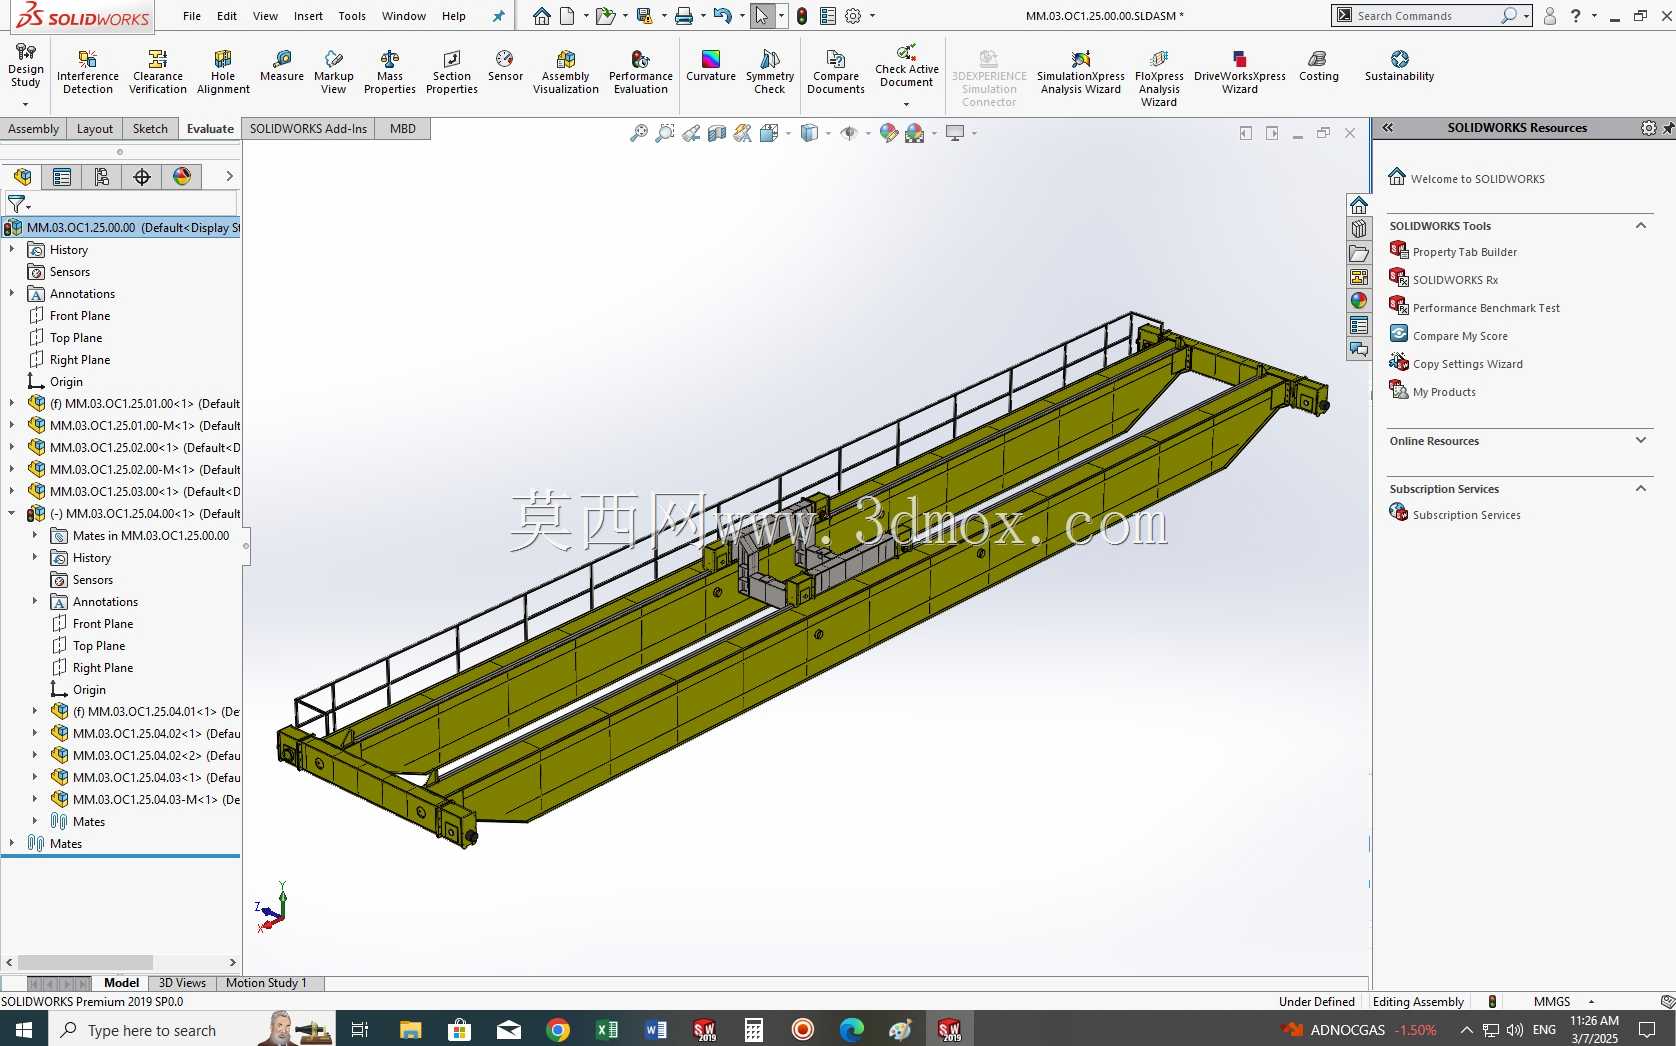
Task: Open the File menu
Action: pyautogui.click(x=192, y=16)
